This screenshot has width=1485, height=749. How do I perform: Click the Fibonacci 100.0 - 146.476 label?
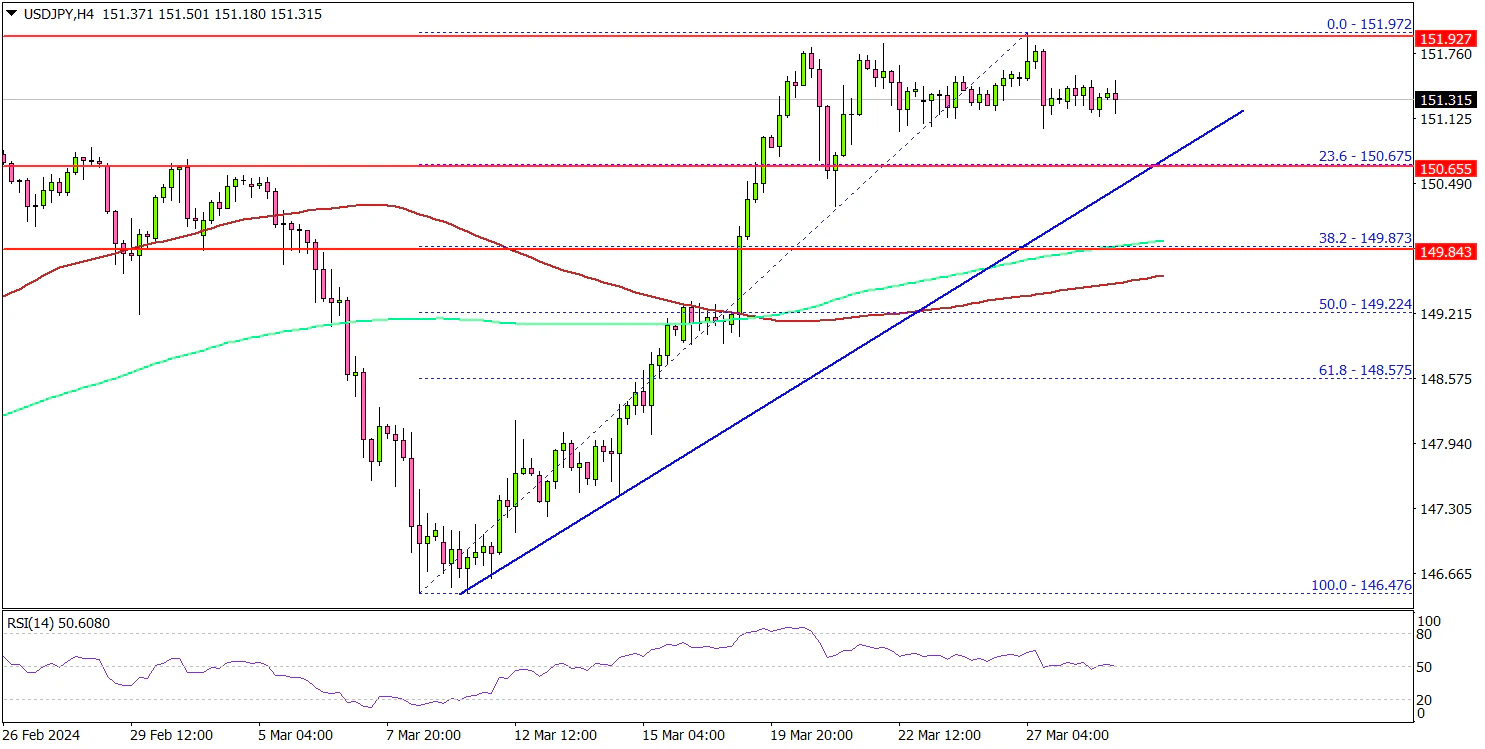[1355, 584]
